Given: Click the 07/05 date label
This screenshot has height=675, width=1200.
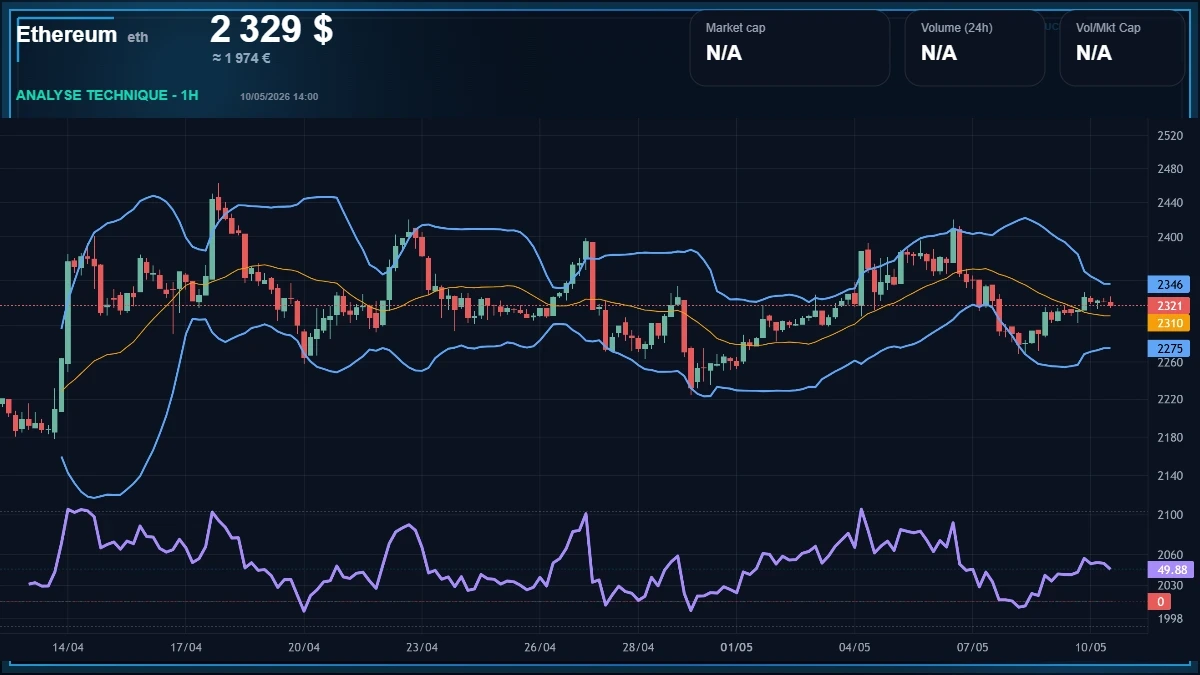Looking at the screenshot, I should pos(972,647).
